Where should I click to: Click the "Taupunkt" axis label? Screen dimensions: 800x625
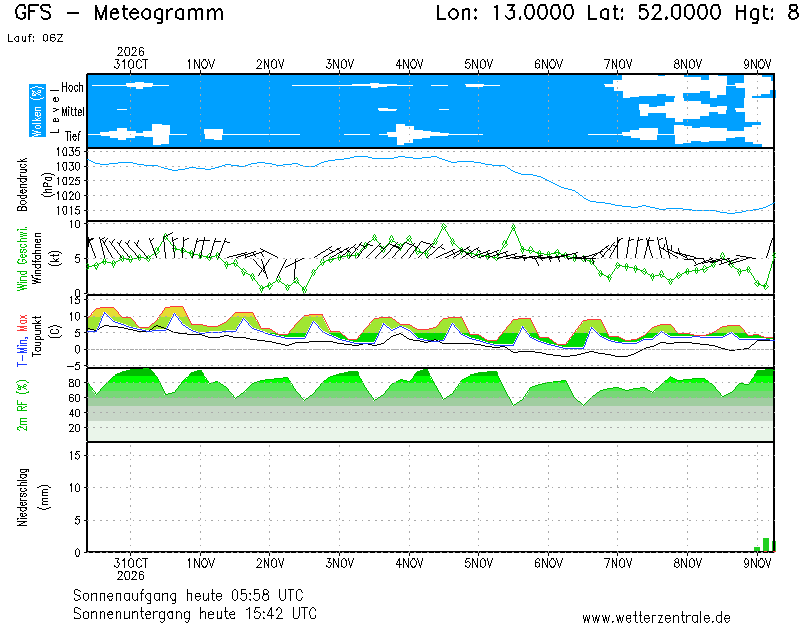37,337
